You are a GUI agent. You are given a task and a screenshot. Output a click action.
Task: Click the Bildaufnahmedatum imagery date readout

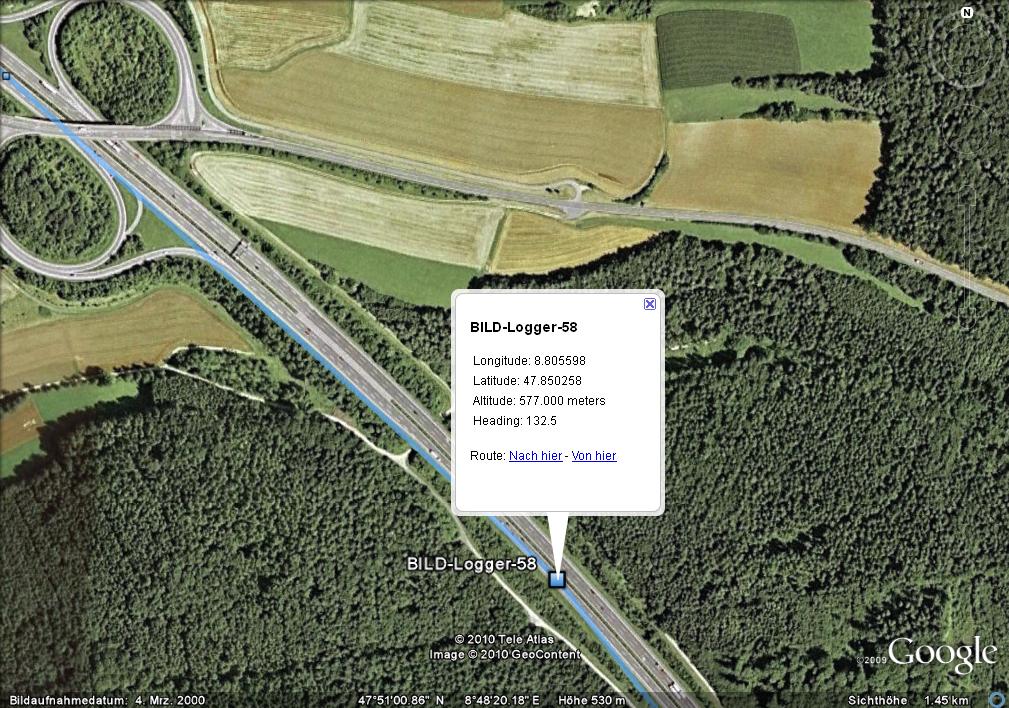coord(107,700)
